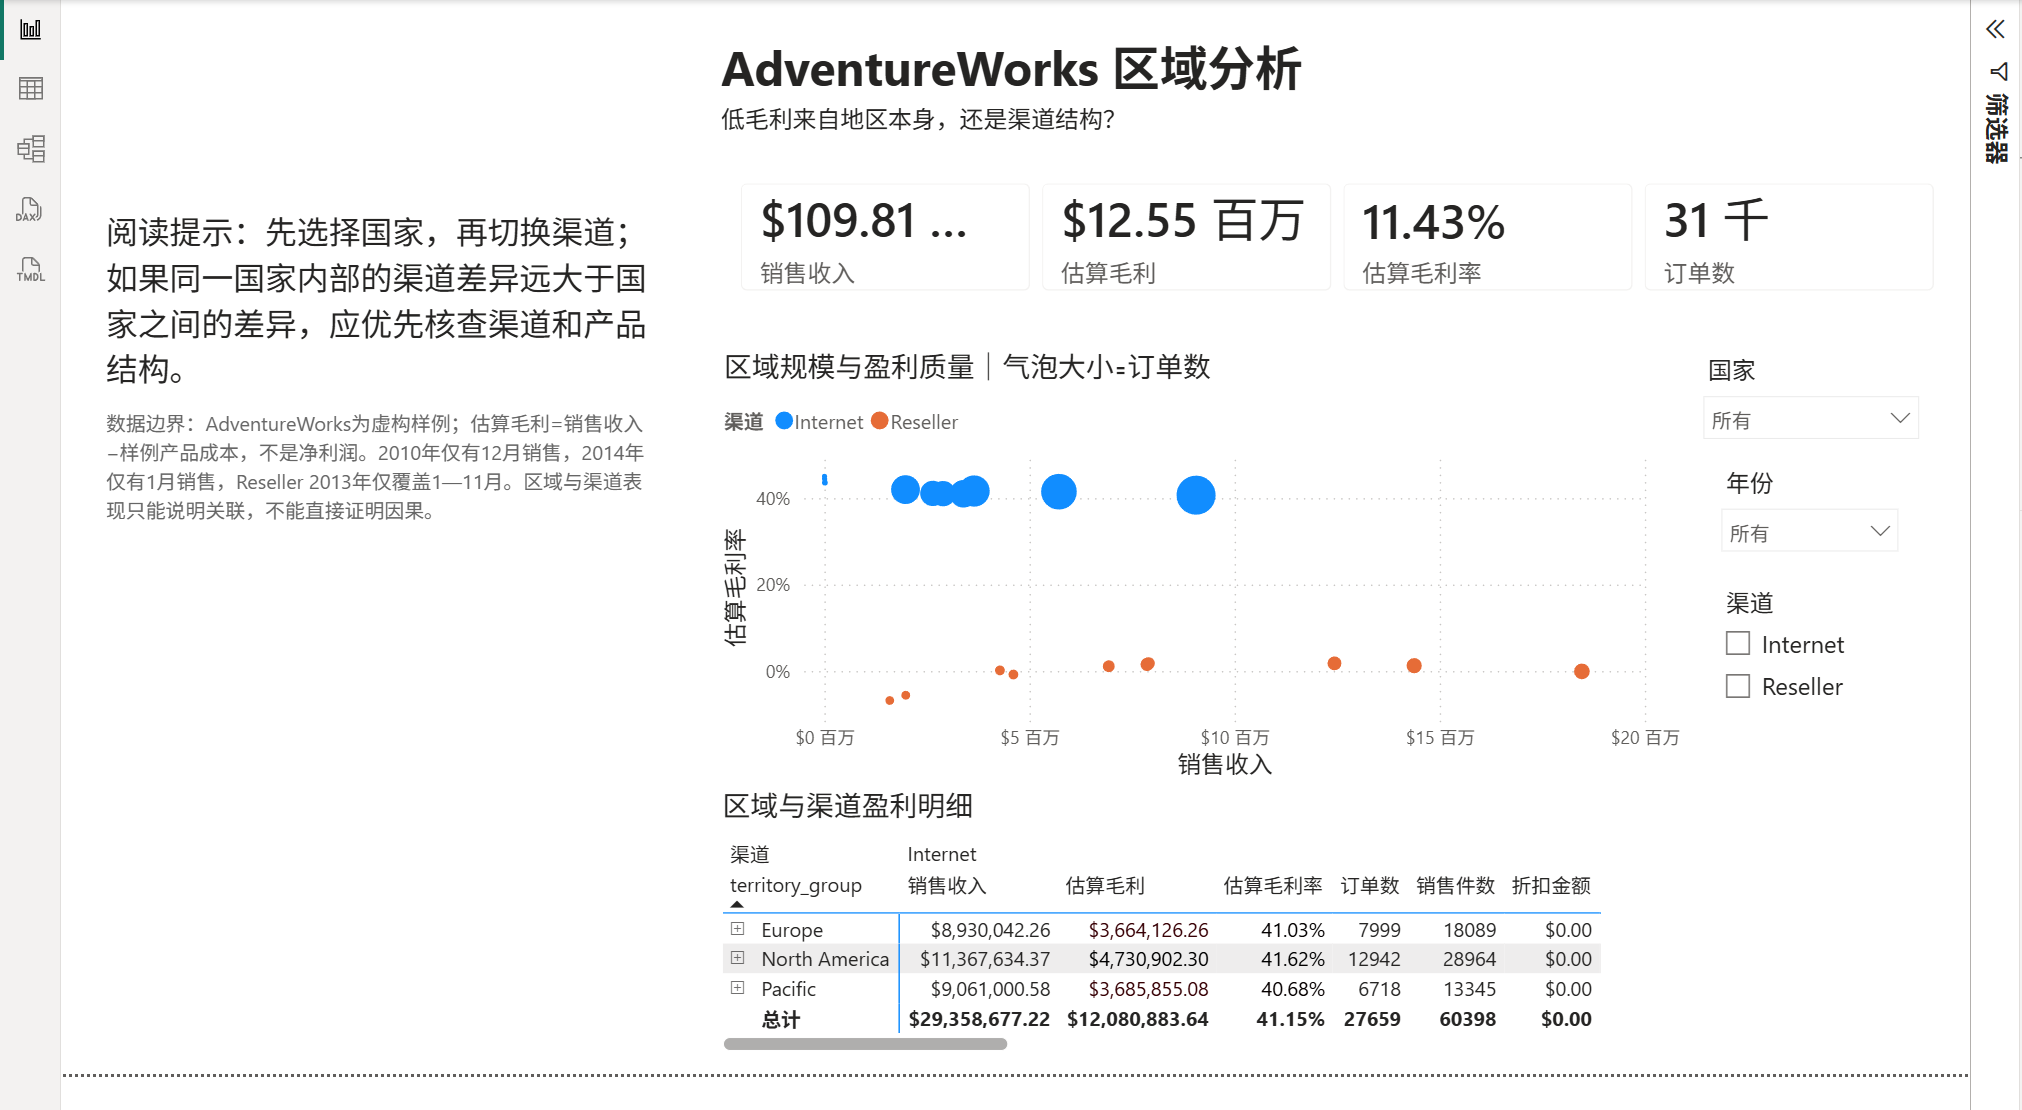Select the 订单数 KPI card
The height and width of the screenshot is (1110, 2022).
[1788, 237]
